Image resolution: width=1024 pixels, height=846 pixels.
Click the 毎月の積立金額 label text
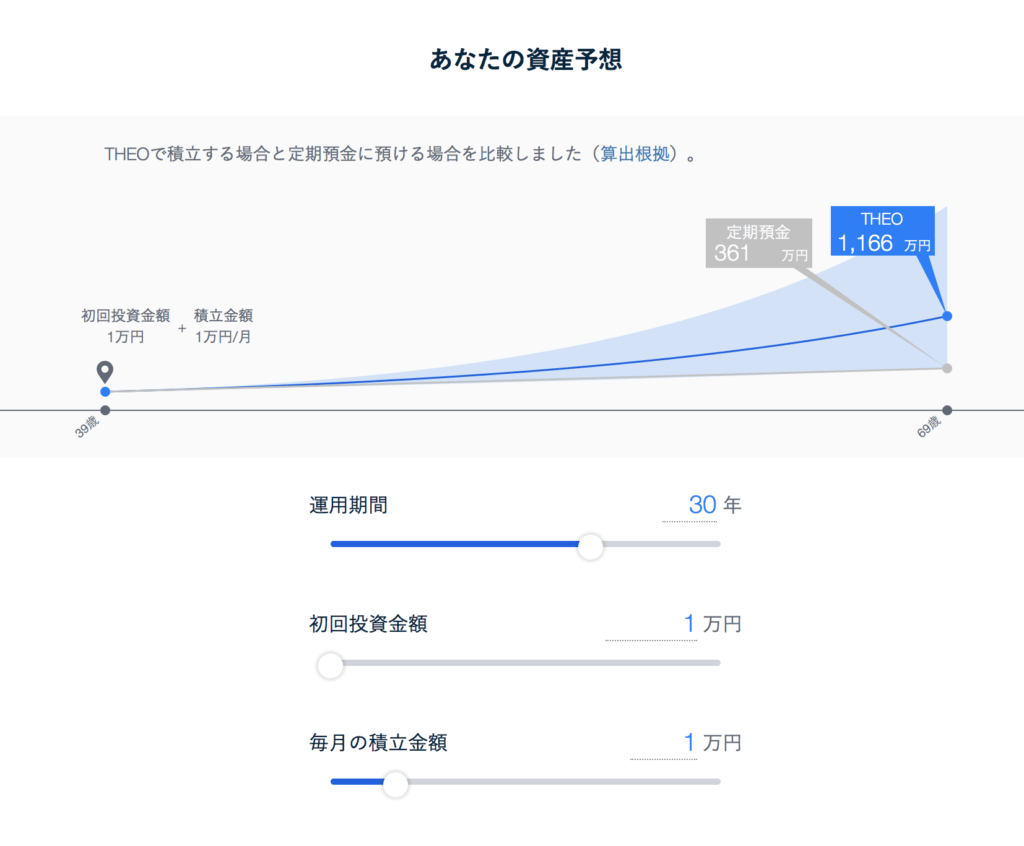(378, 743)
